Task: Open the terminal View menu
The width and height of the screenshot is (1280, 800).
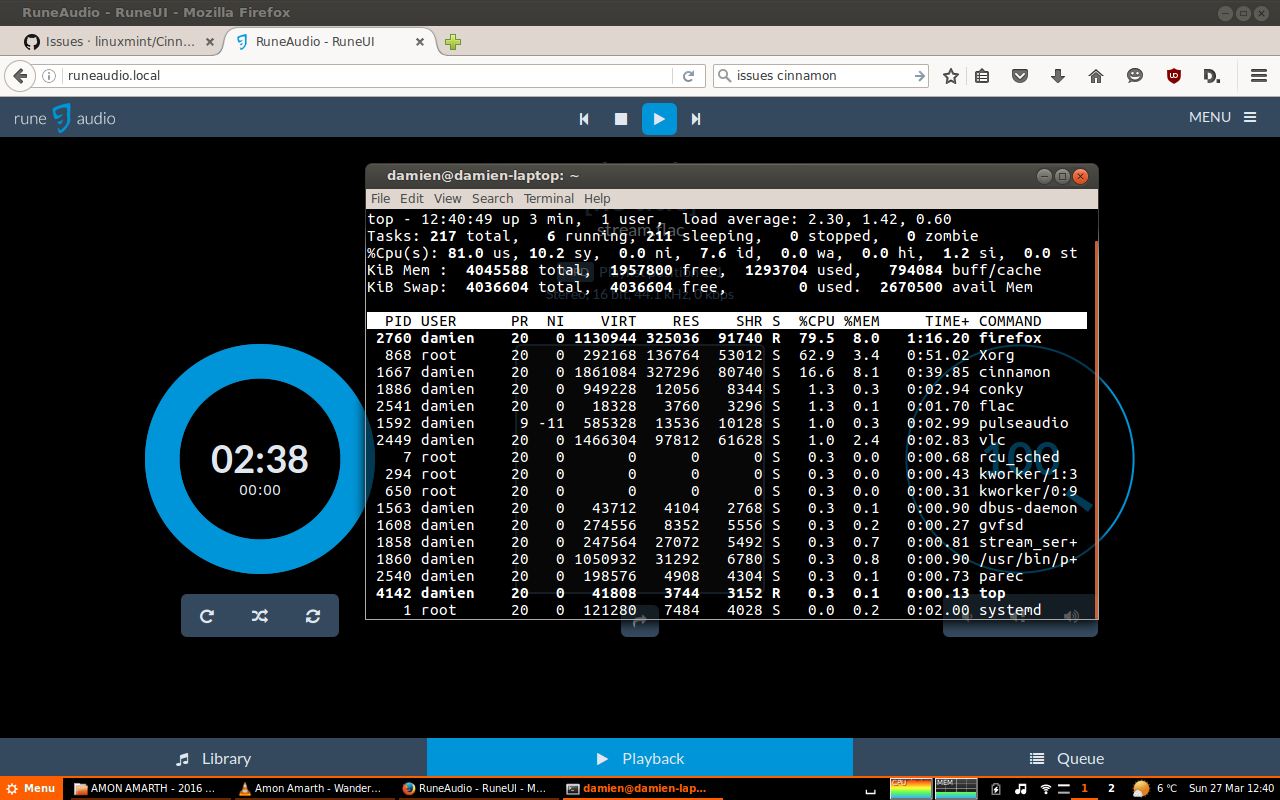Action: [x=448, y=199]
